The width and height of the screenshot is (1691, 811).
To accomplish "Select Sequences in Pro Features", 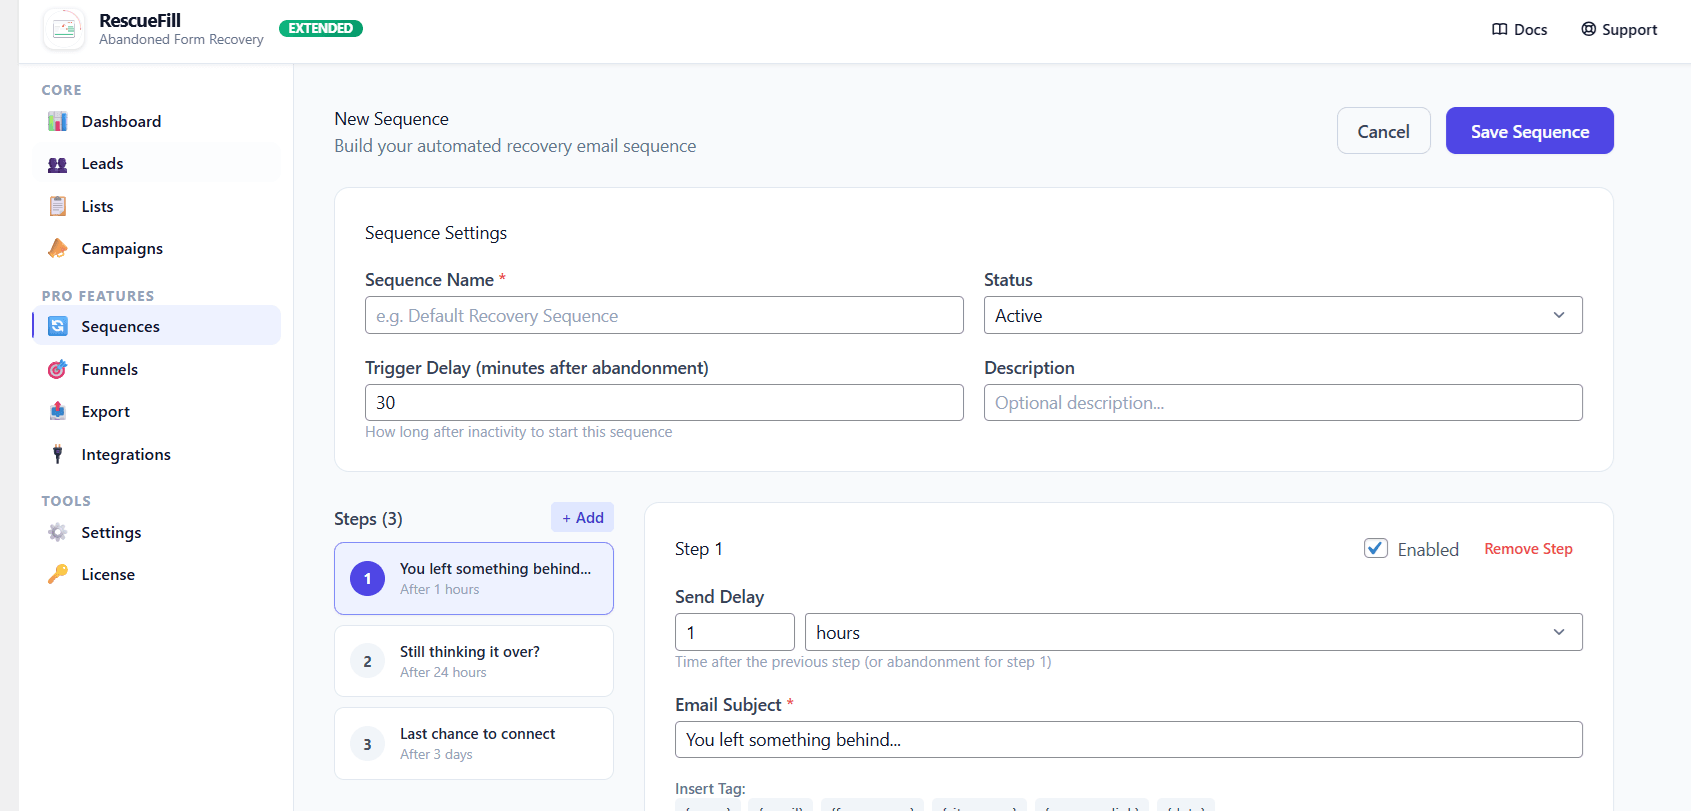I will click(x=157, y=326).
